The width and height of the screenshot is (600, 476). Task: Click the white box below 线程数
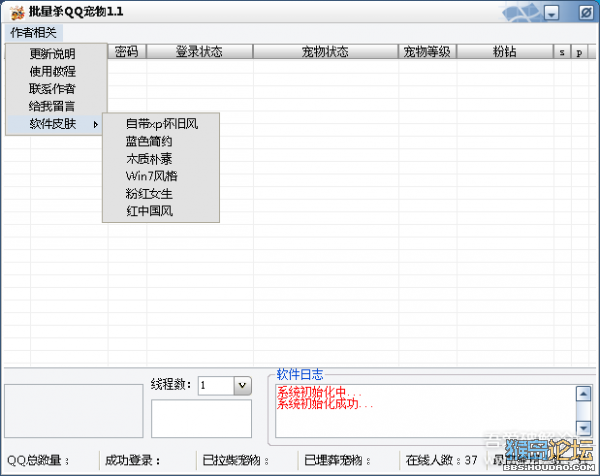pyautogui.click(x=201, y=419)
